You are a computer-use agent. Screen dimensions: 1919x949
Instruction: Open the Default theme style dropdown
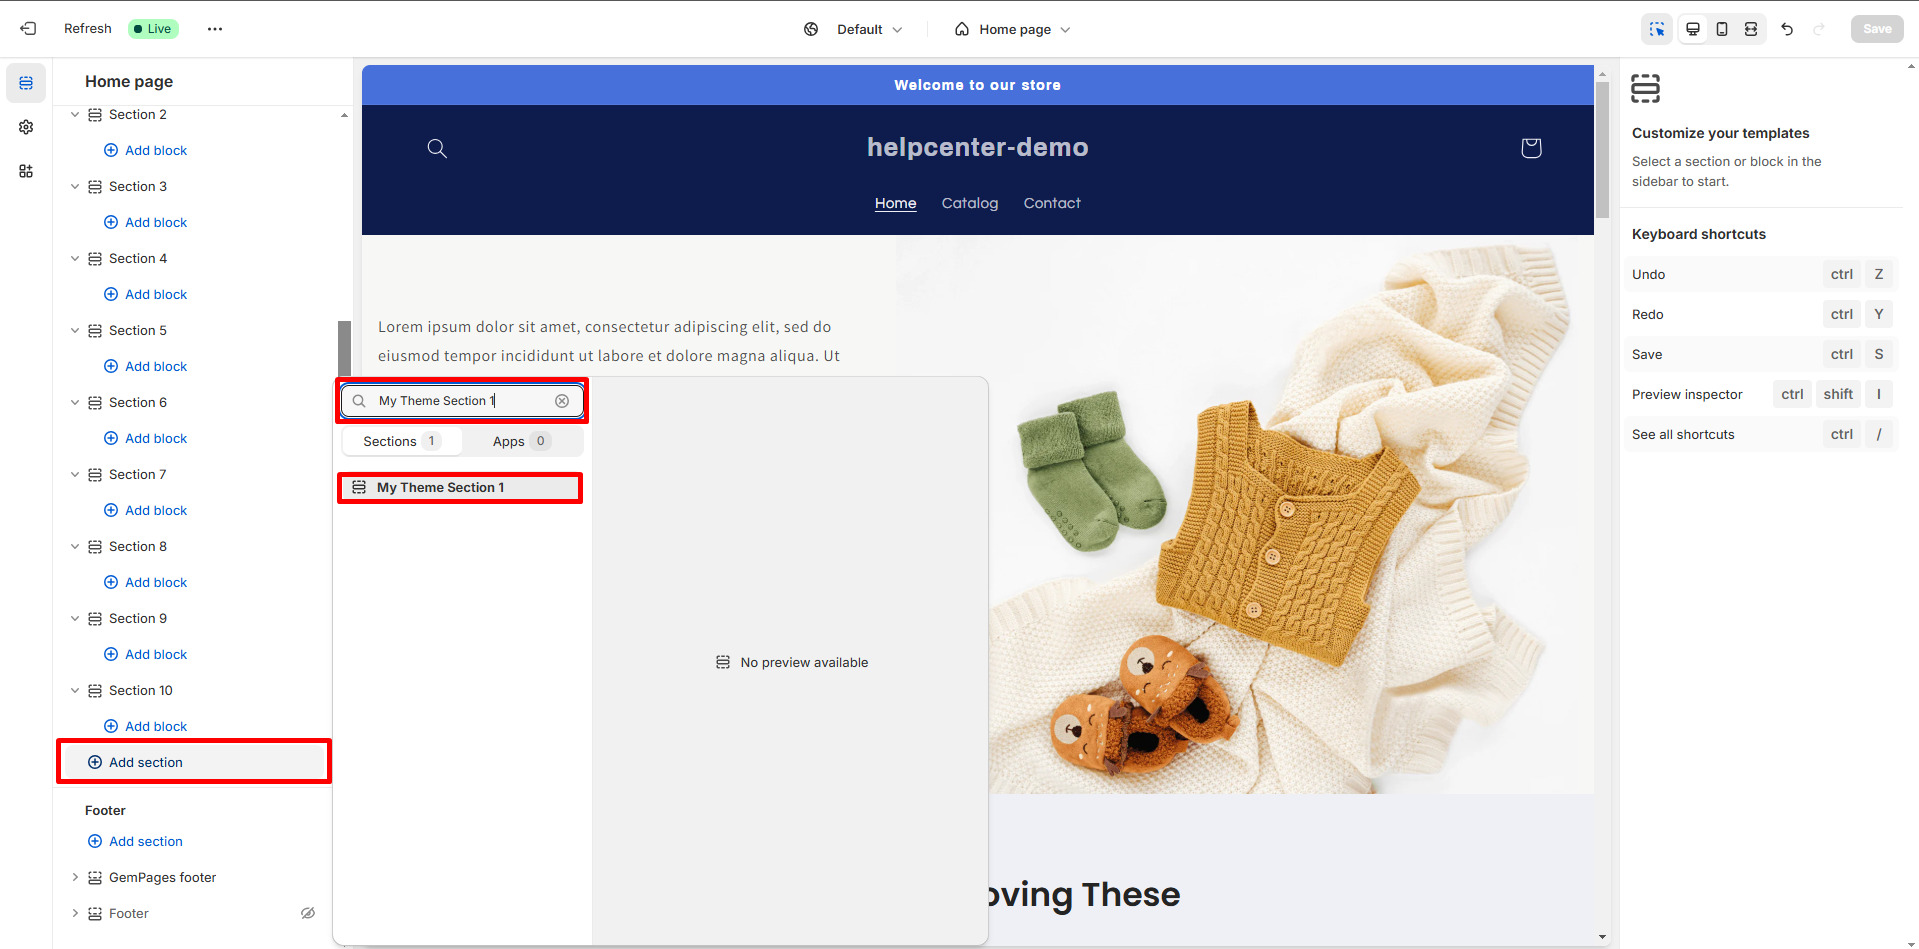coord(855,29)
